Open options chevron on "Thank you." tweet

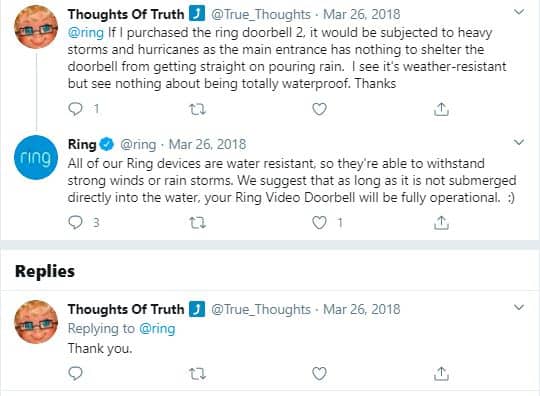pyautogui.click(x=519, y=307)
